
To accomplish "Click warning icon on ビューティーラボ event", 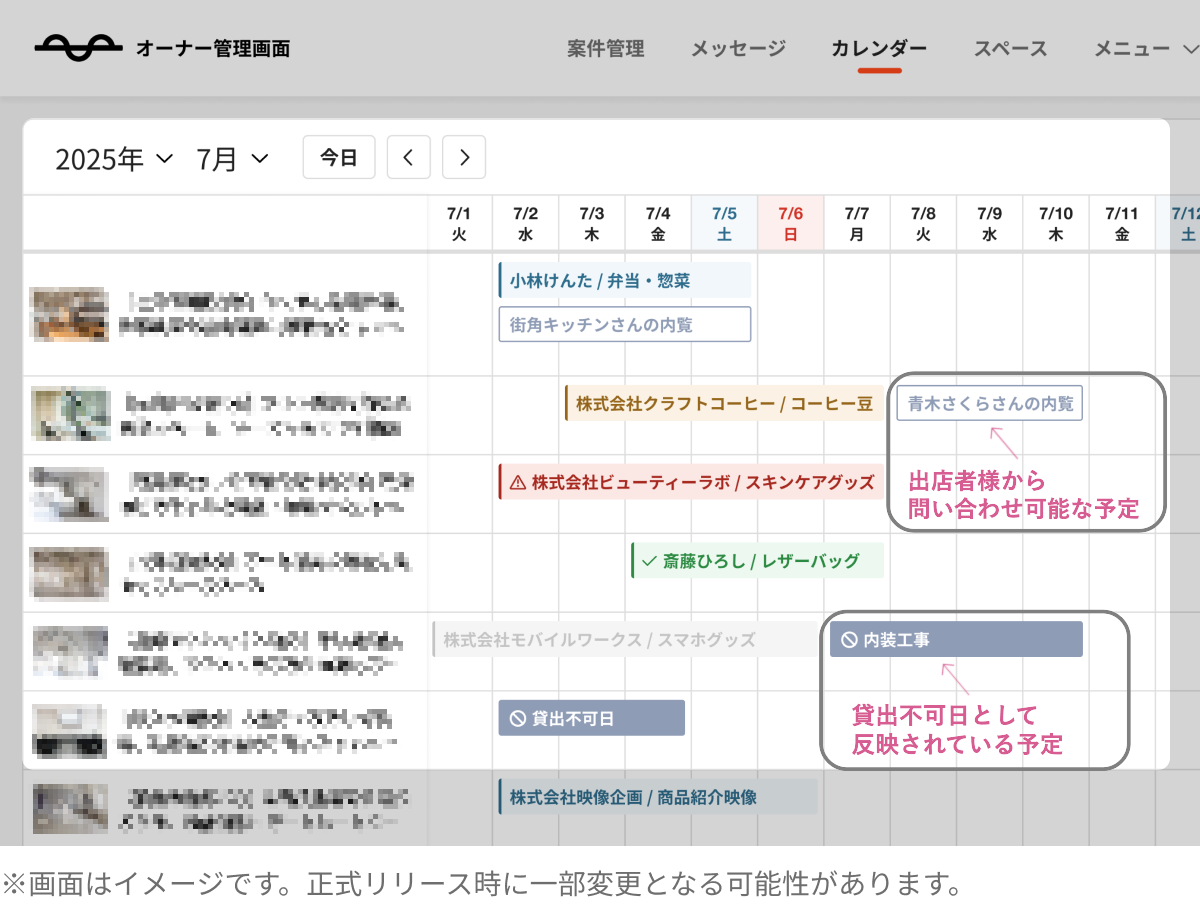I will (x=517, y=482).
